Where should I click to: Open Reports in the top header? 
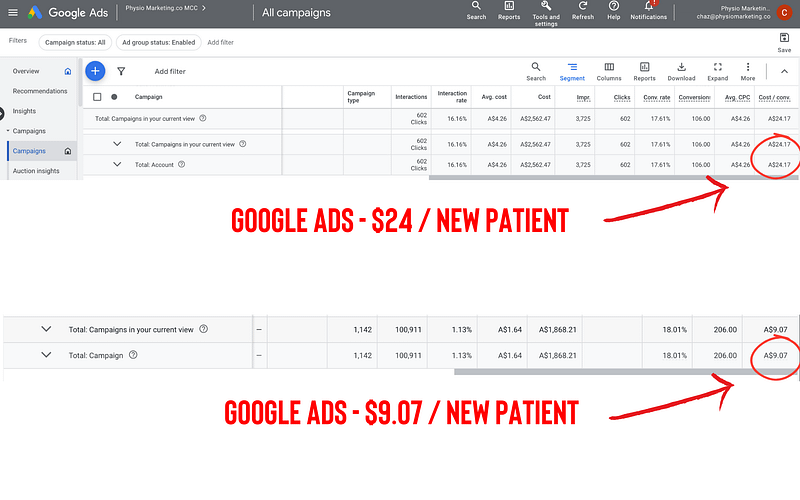509,10
